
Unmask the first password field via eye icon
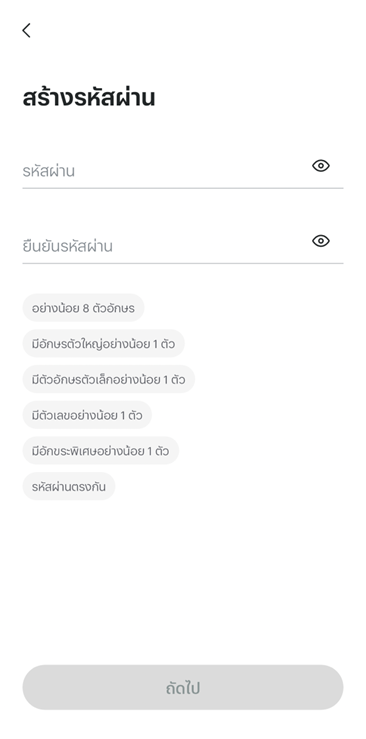(x=321, y=165)
